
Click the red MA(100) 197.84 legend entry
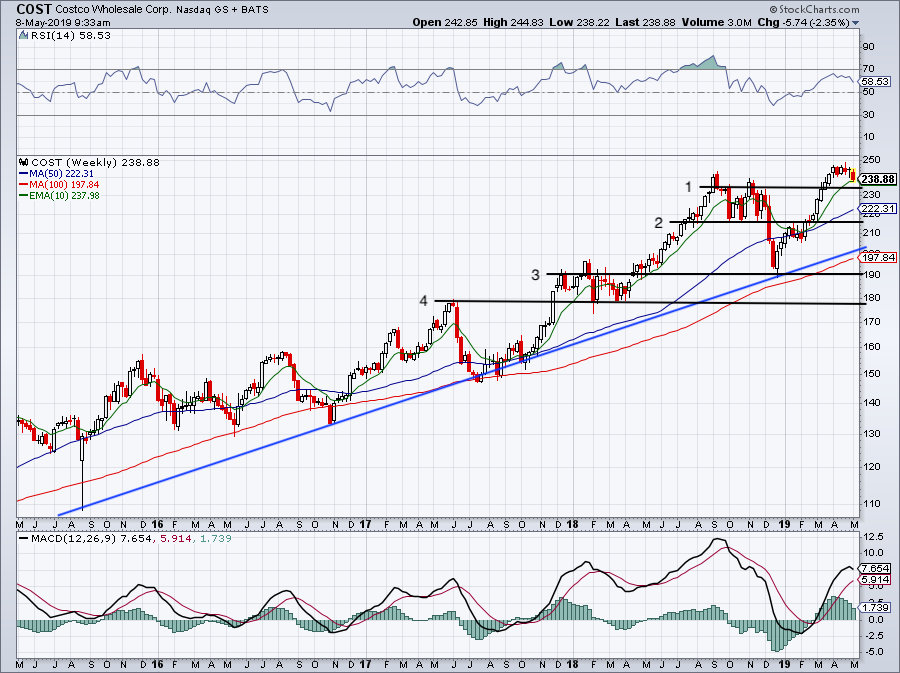tap(59, 184)
